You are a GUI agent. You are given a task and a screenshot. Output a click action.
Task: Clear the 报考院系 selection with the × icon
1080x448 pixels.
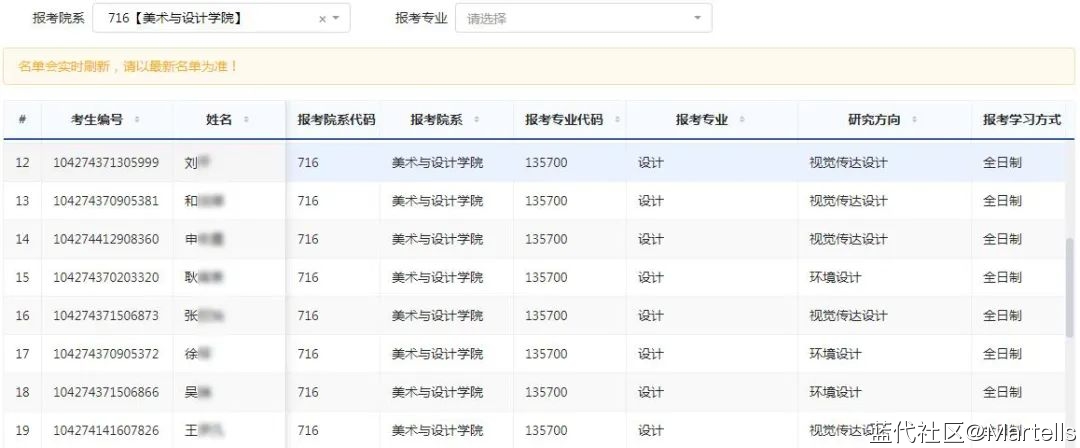click(x=322, y=19)
